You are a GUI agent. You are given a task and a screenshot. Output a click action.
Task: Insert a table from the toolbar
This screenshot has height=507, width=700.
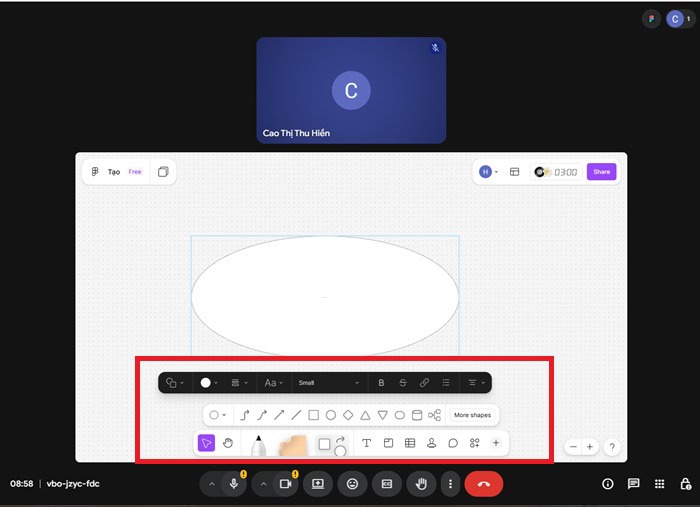pyautogui.click(x=410, y=443)
